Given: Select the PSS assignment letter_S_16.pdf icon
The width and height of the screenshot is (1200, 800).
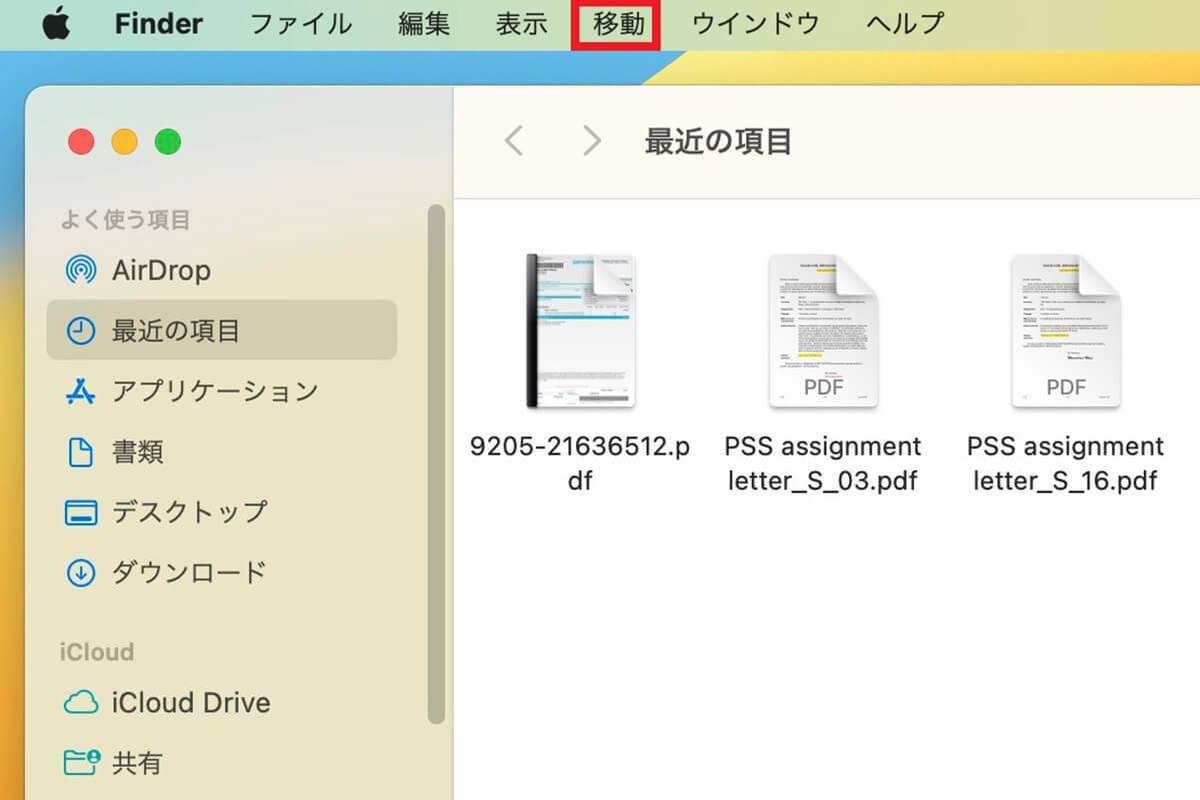Looking at the screenshot, I should (1065, 331).
